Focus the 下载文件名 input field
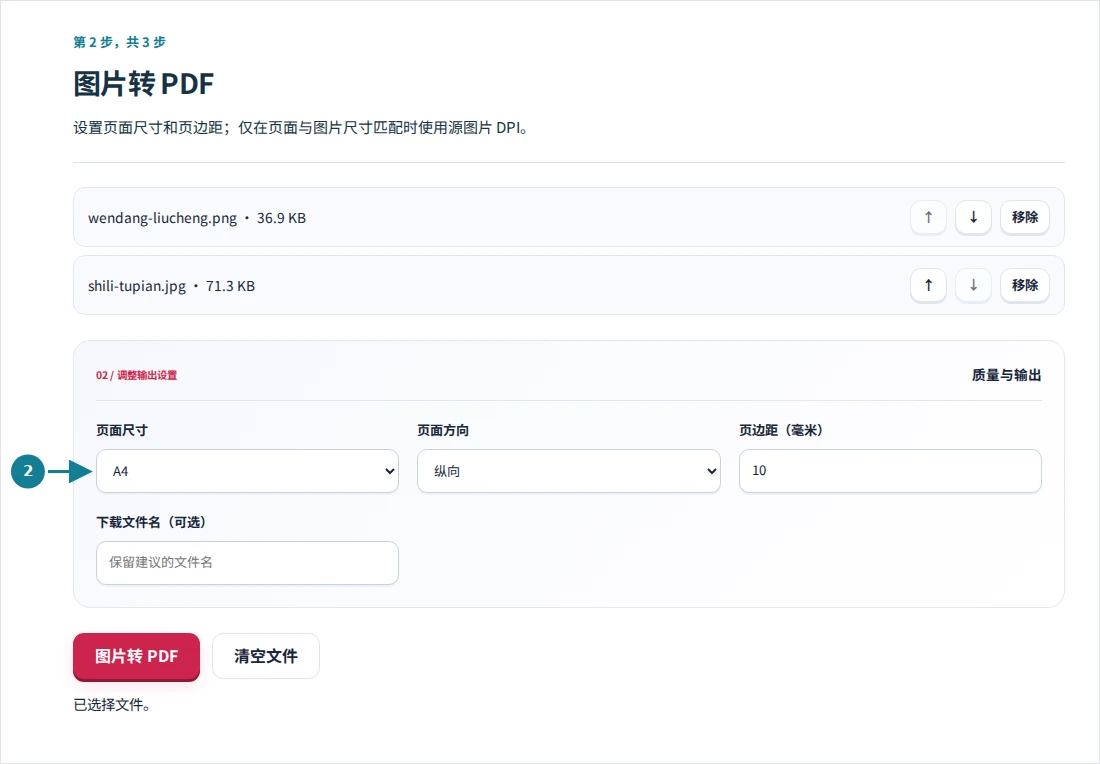The width and height of the screenshot is (1100, 764). click(x=247, y=563)
